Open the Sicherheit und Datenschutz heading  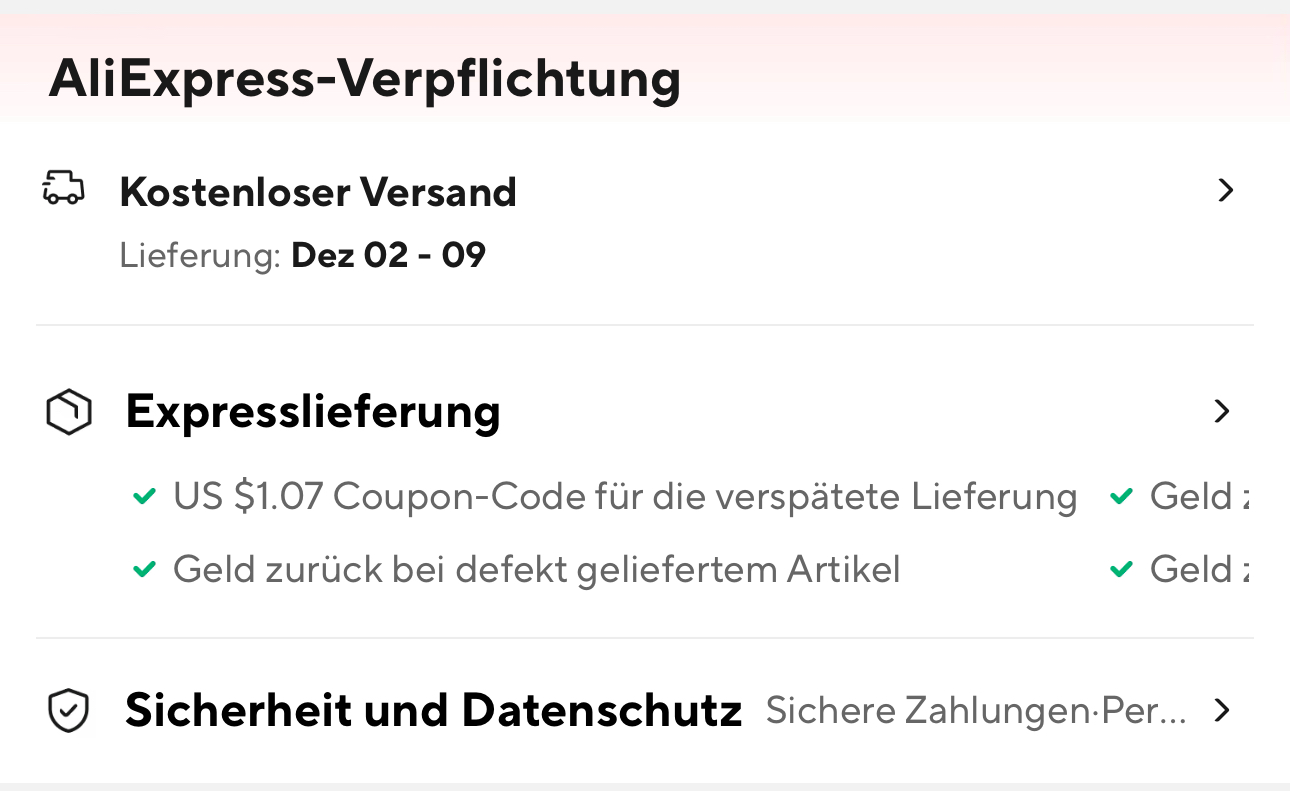click(x=433, y=710)
